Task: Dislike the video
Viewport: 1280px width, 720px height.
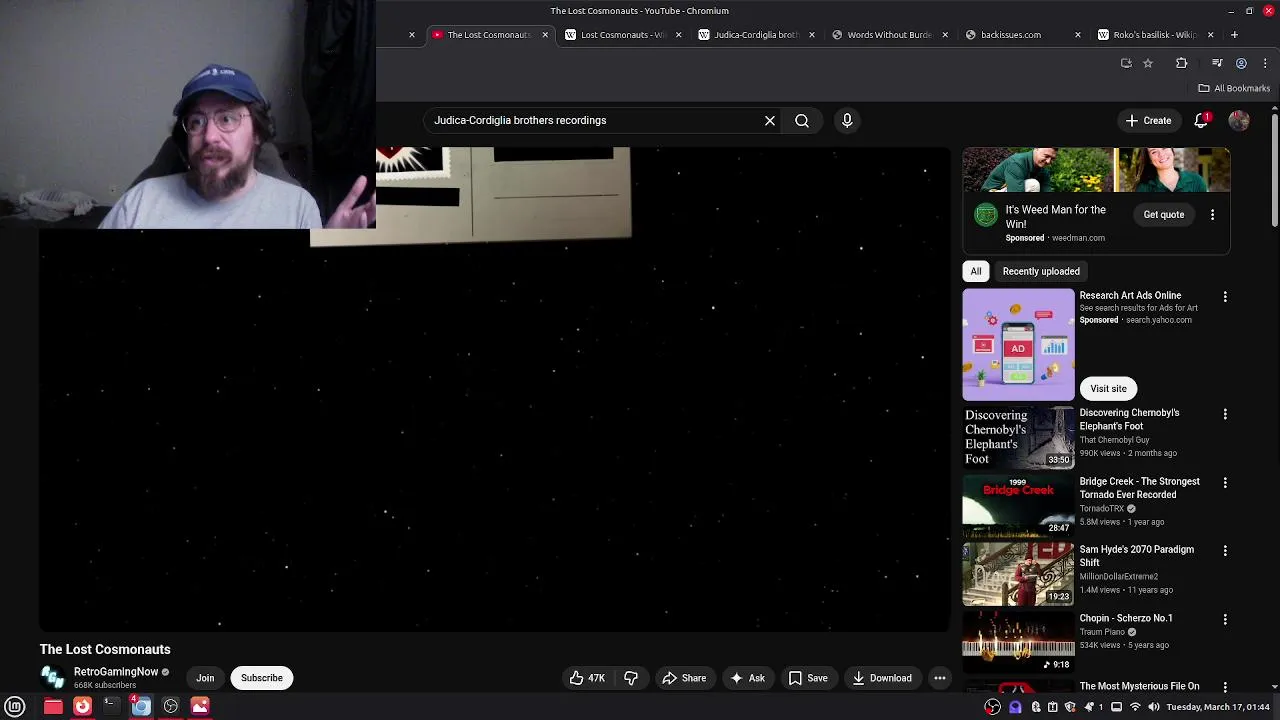Action: point(631,678)
